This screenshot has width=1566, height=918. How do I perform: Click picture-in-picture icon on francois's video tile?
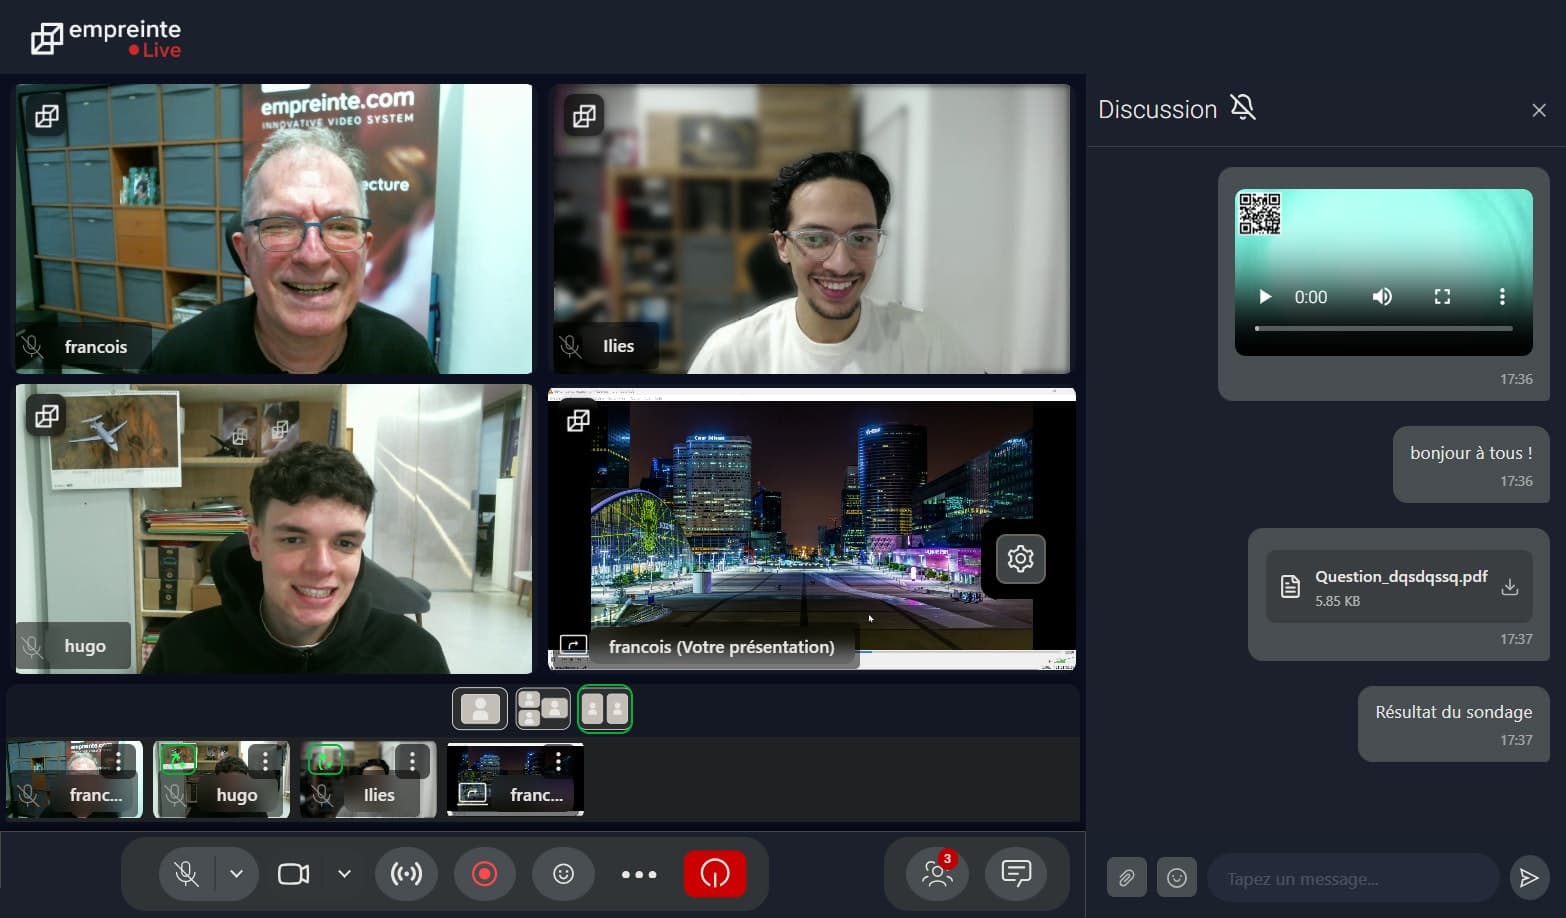(x=45, y=116)
